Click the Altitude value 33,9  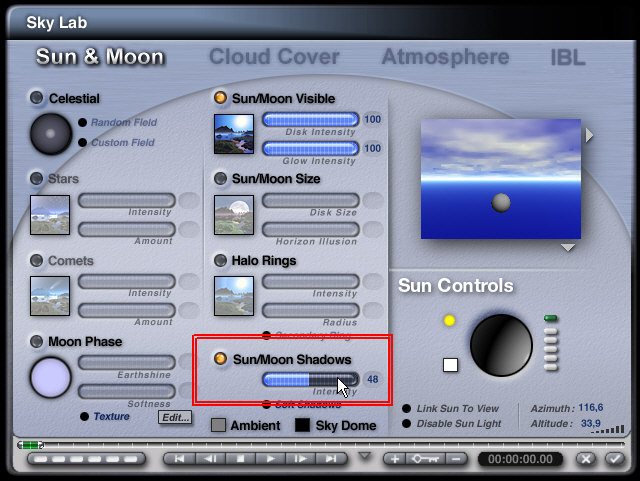[x=591, y=423]
